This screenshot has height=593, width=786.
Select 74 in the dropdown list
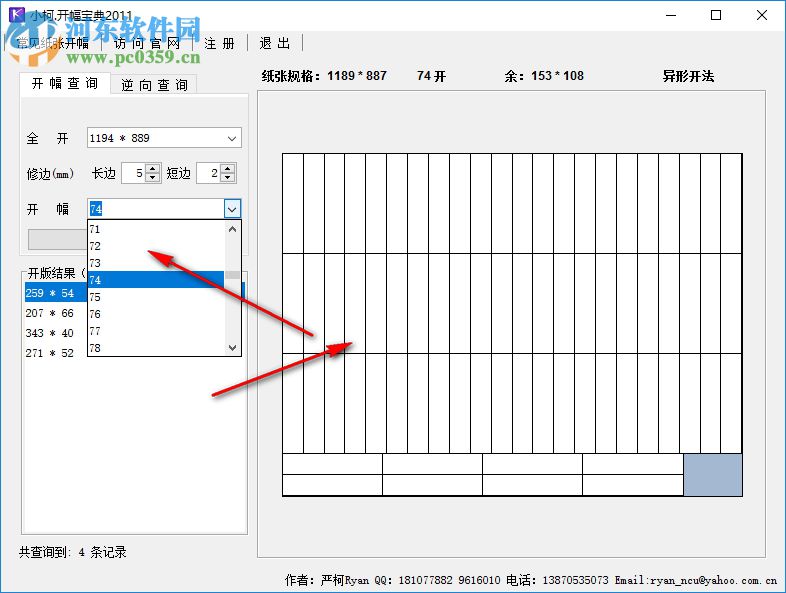coord(156,280)
